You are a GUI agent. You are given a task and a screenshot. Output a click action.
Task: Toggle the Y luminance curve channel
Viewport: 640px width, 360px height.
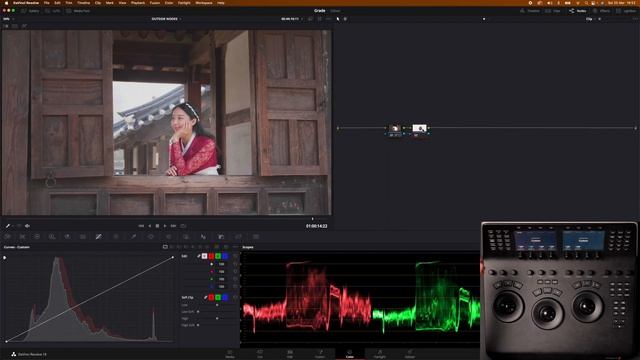coord(204,256)
